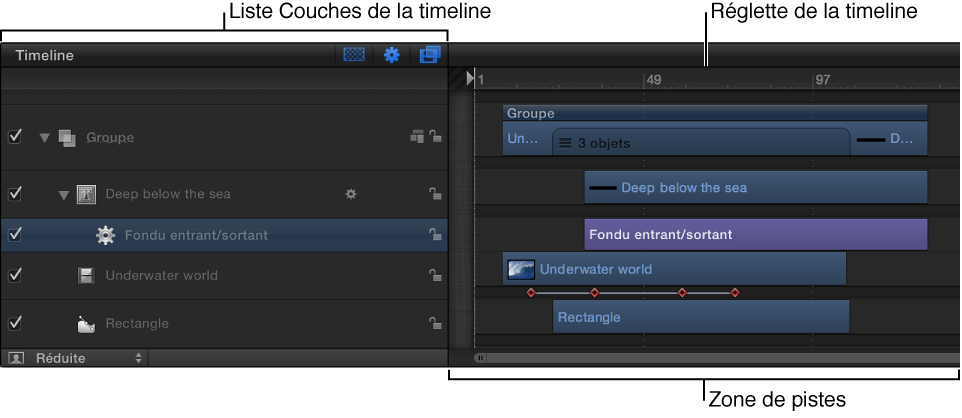Viewport: 962px width, 418px height.
Task: Click the Fondu entrant/sortant behavior gear icon
Action: [x=106, y=235]
